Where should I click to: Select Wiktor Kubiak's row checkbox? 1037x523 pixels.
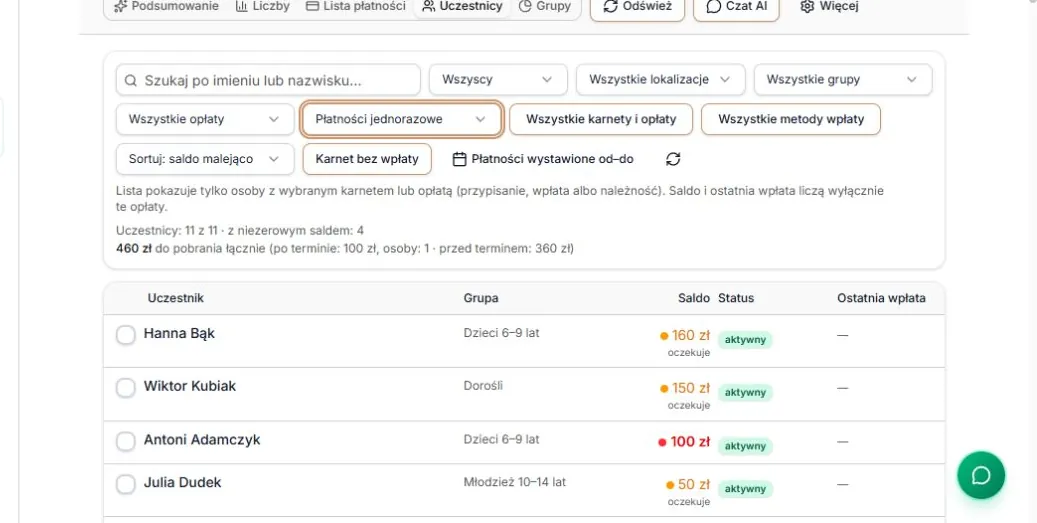pos(126,387)
